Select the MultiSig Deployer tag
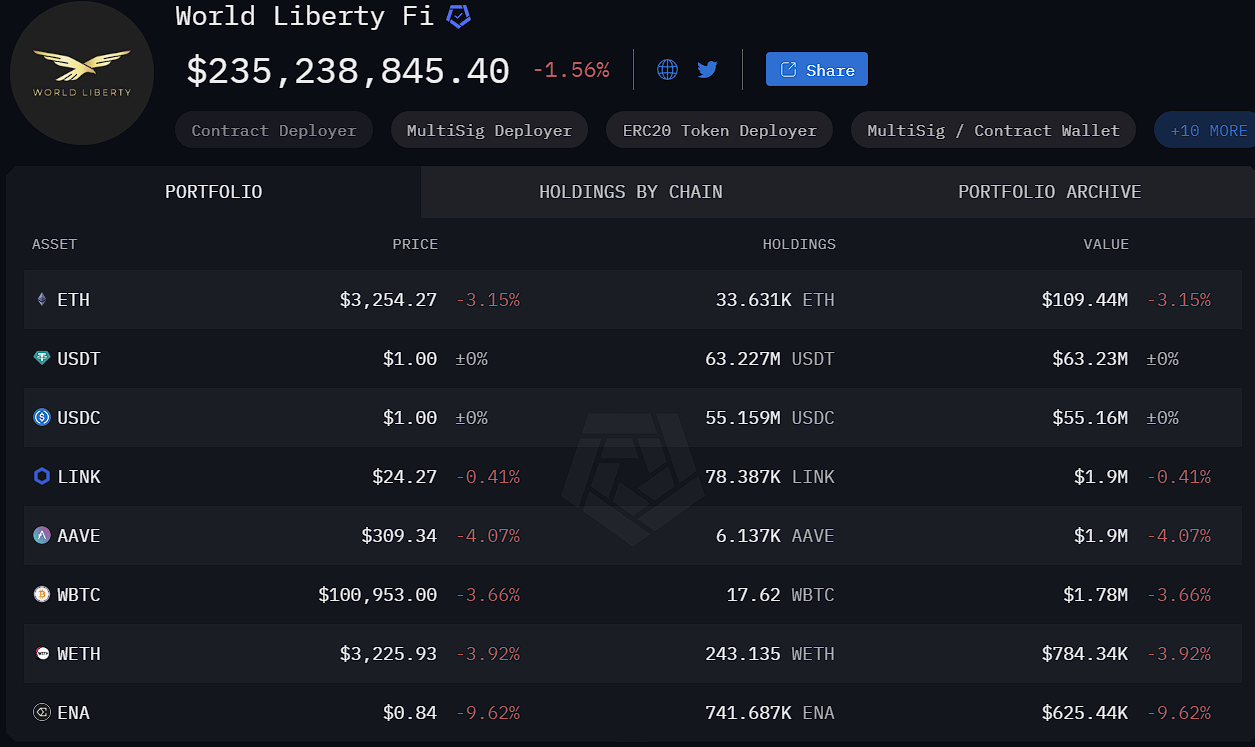The height and width of the screenshot is (747, 1255). tap(489, 130)
